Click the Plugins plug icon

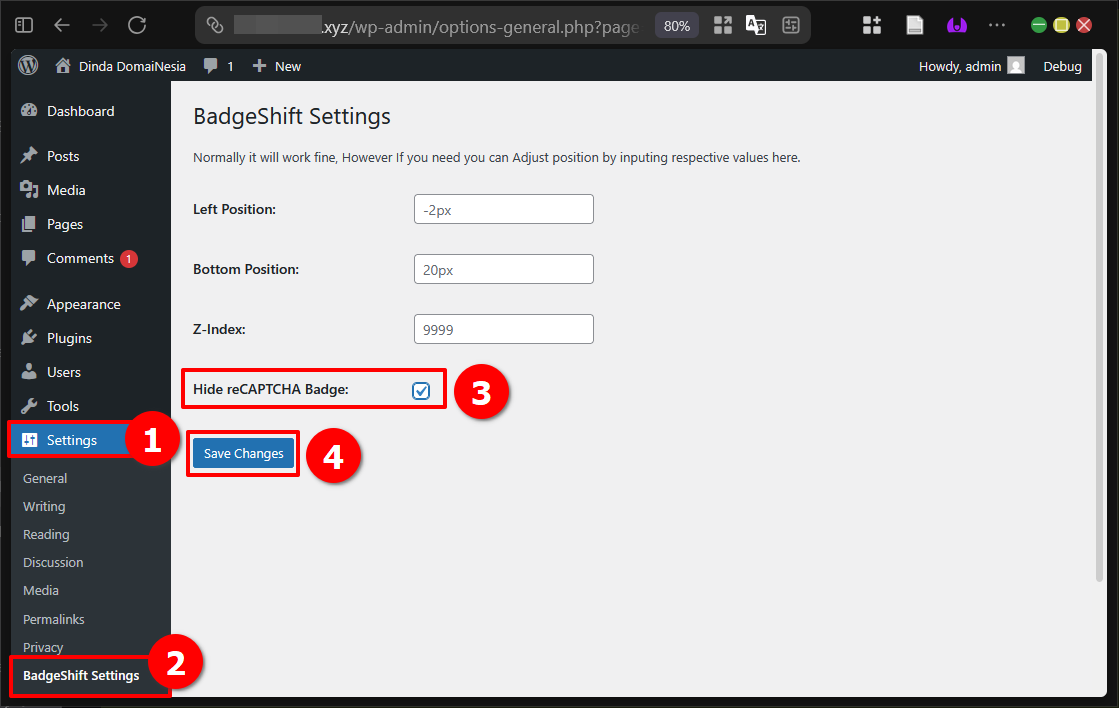29,338
